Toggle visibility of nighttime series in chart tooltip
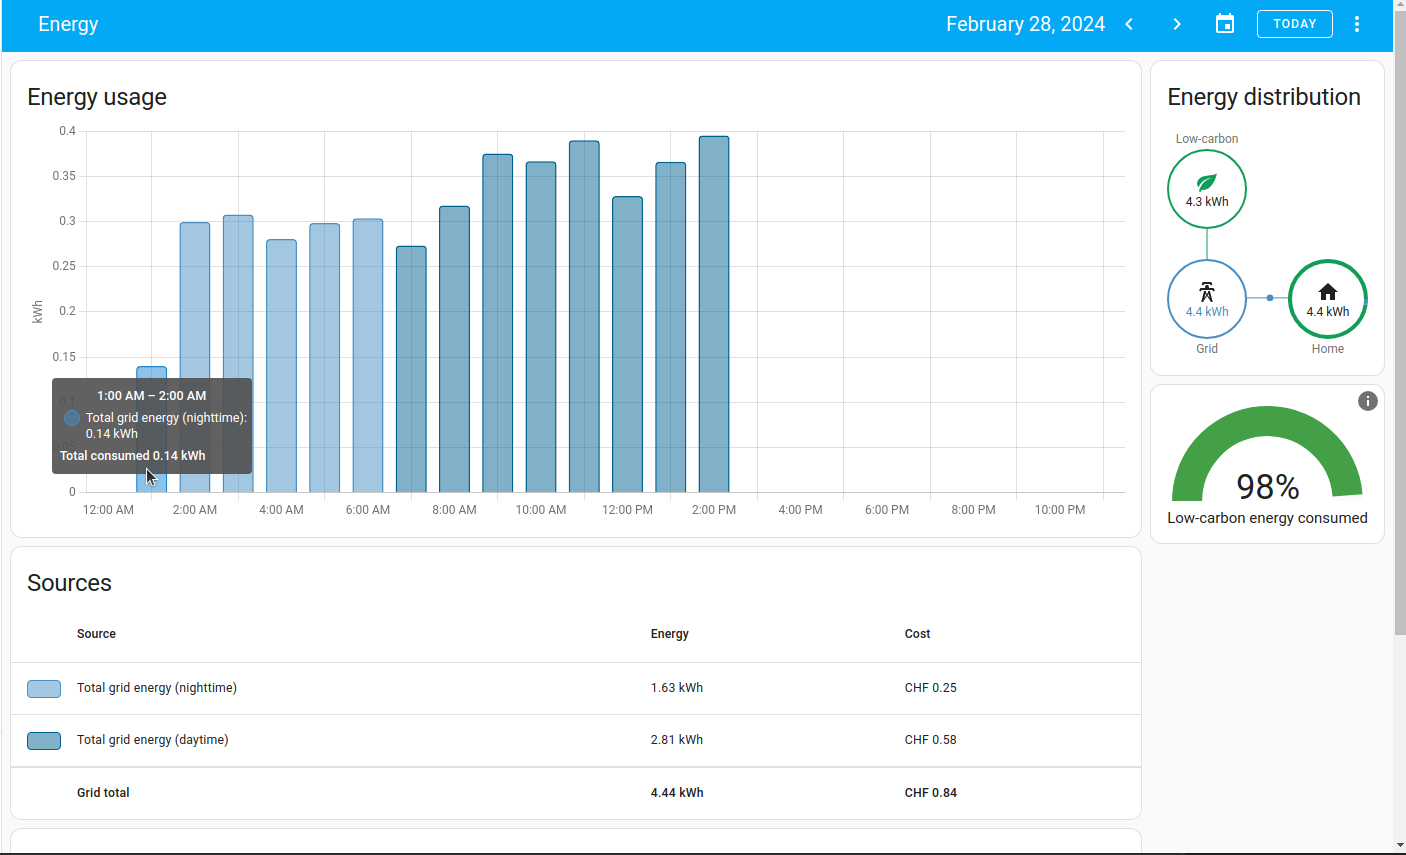Screen dimensions: 1406x855 (70, 418)
